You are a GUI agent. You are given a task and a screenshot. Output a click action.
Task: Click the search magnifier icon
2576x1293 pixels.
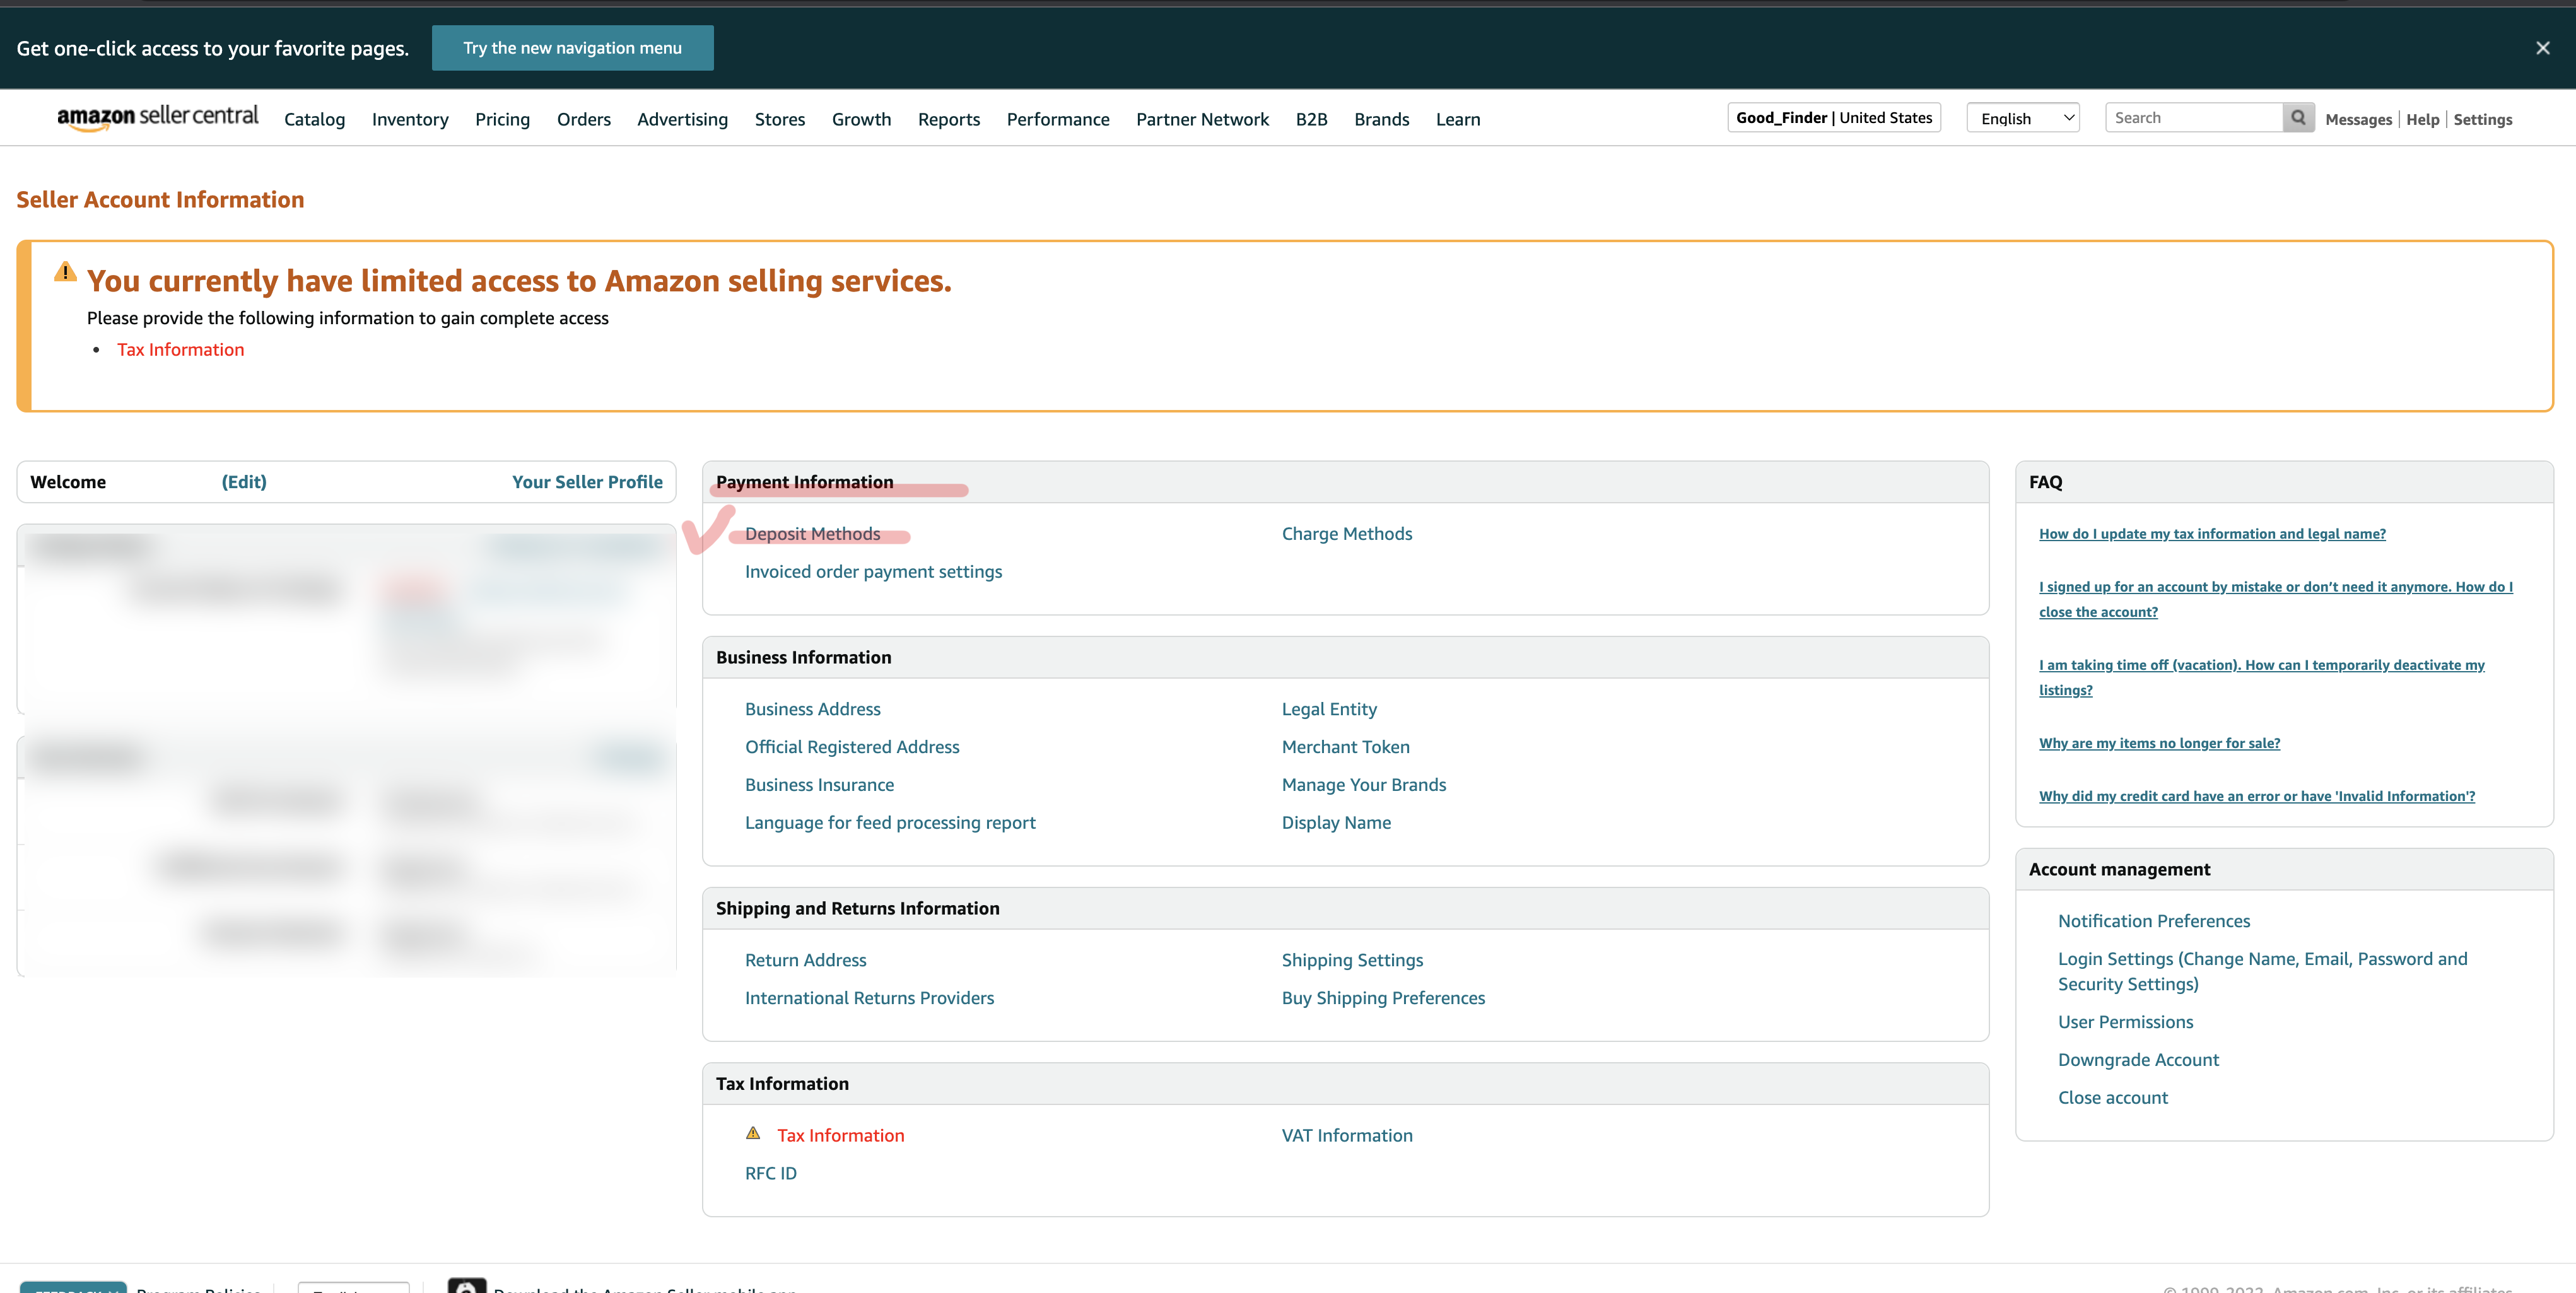click(2298, 118)
